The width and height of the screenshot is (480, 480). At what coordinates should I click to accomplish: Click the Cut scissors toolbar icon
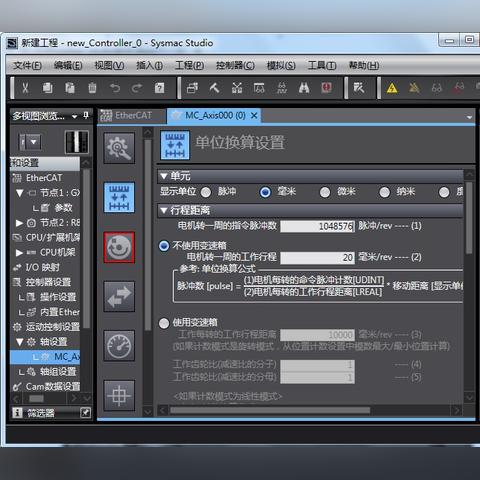pyautogui.click(x=25, y=88)
